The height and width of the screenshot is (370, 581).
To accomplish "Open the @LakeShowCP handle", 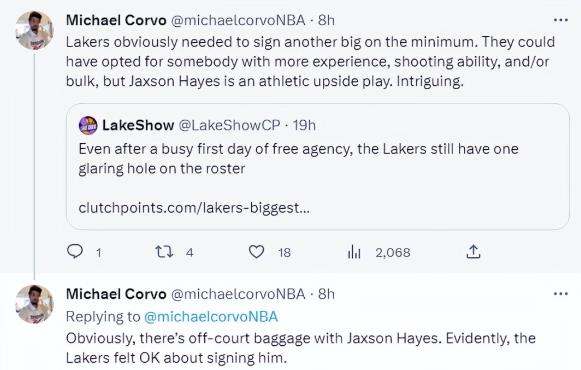I will point(229,125).
